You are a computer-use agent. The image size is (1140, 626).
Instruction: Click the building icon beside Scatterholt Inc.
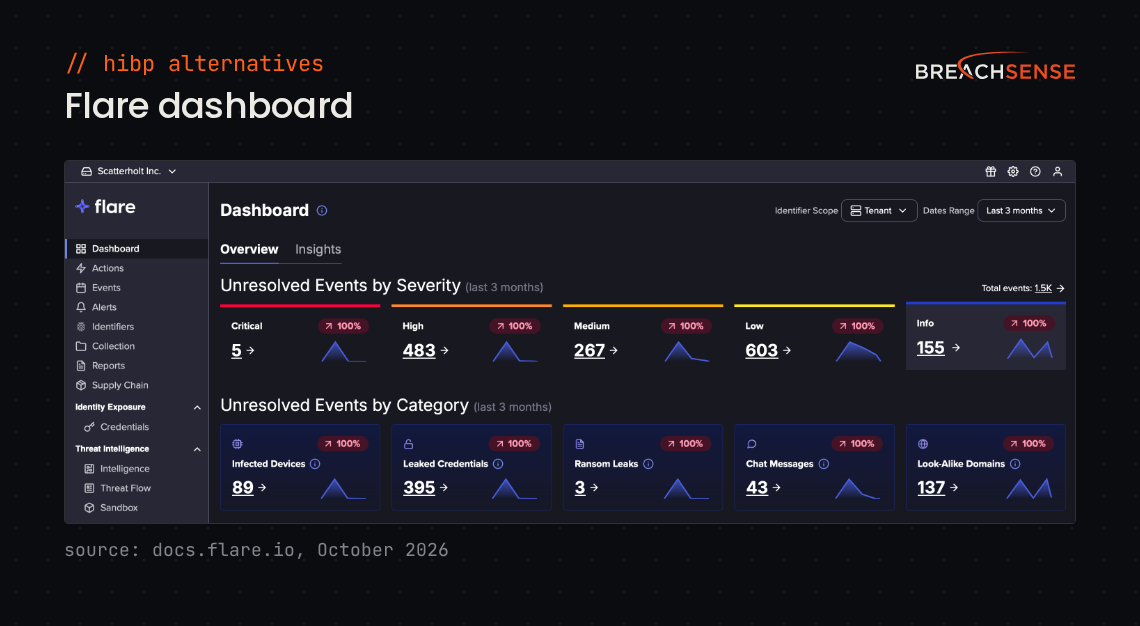click(x=87, y=172)
